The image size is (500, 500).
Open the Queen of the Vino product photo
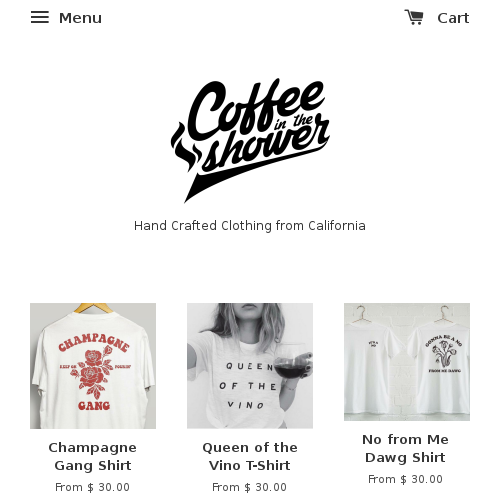[x=250, y=366]
